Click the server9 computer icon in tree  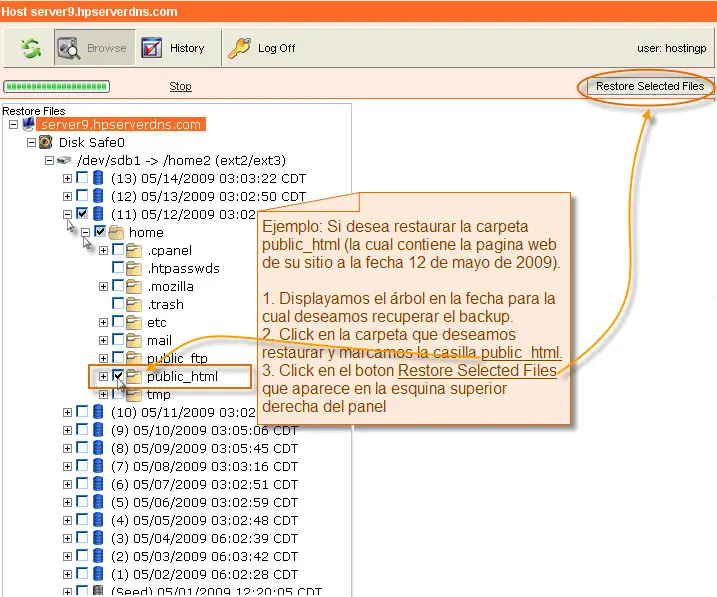(x=28, y=124)
